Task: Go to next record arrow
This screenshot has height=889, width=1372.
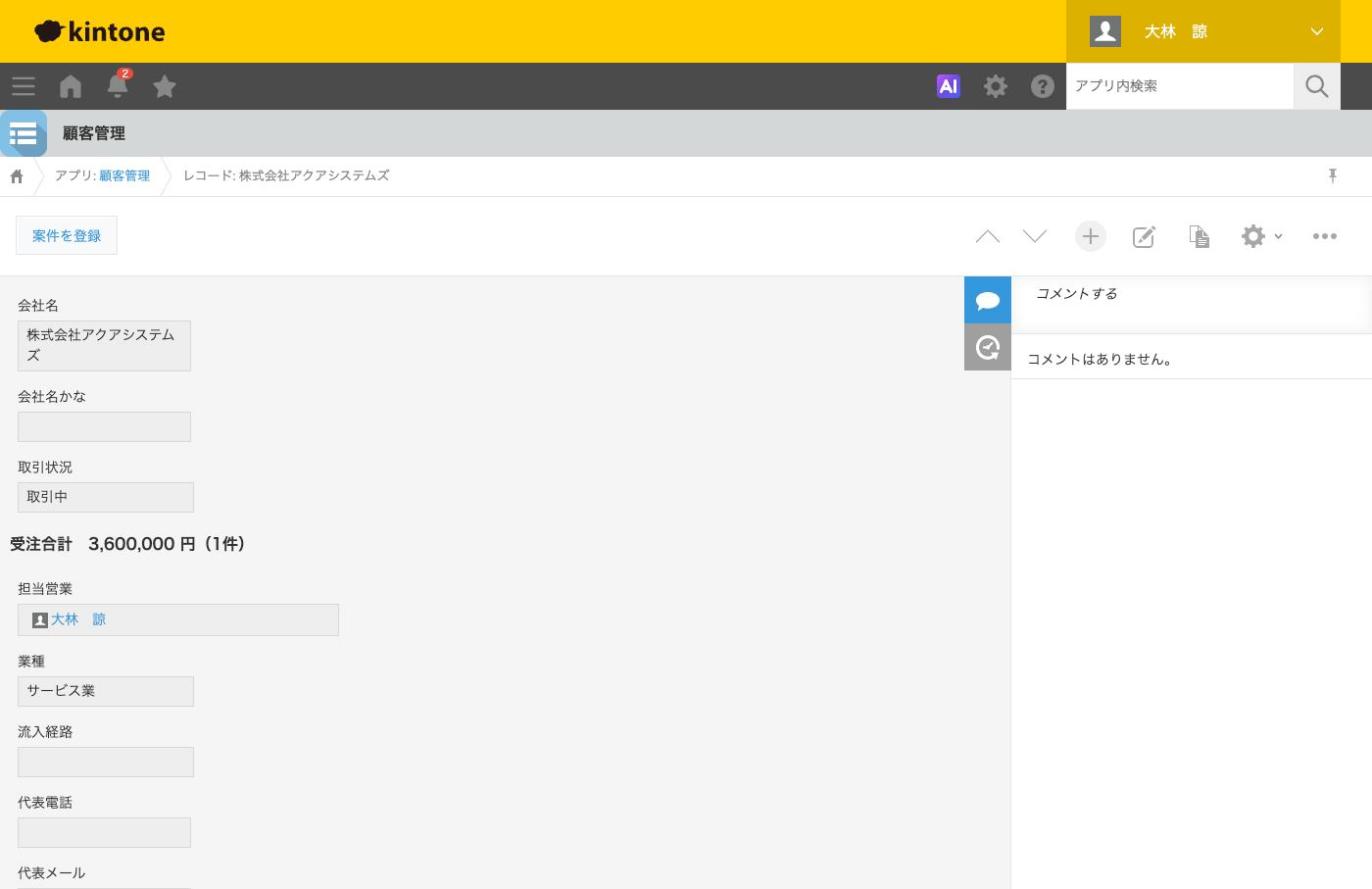Action: [1035, 236]
